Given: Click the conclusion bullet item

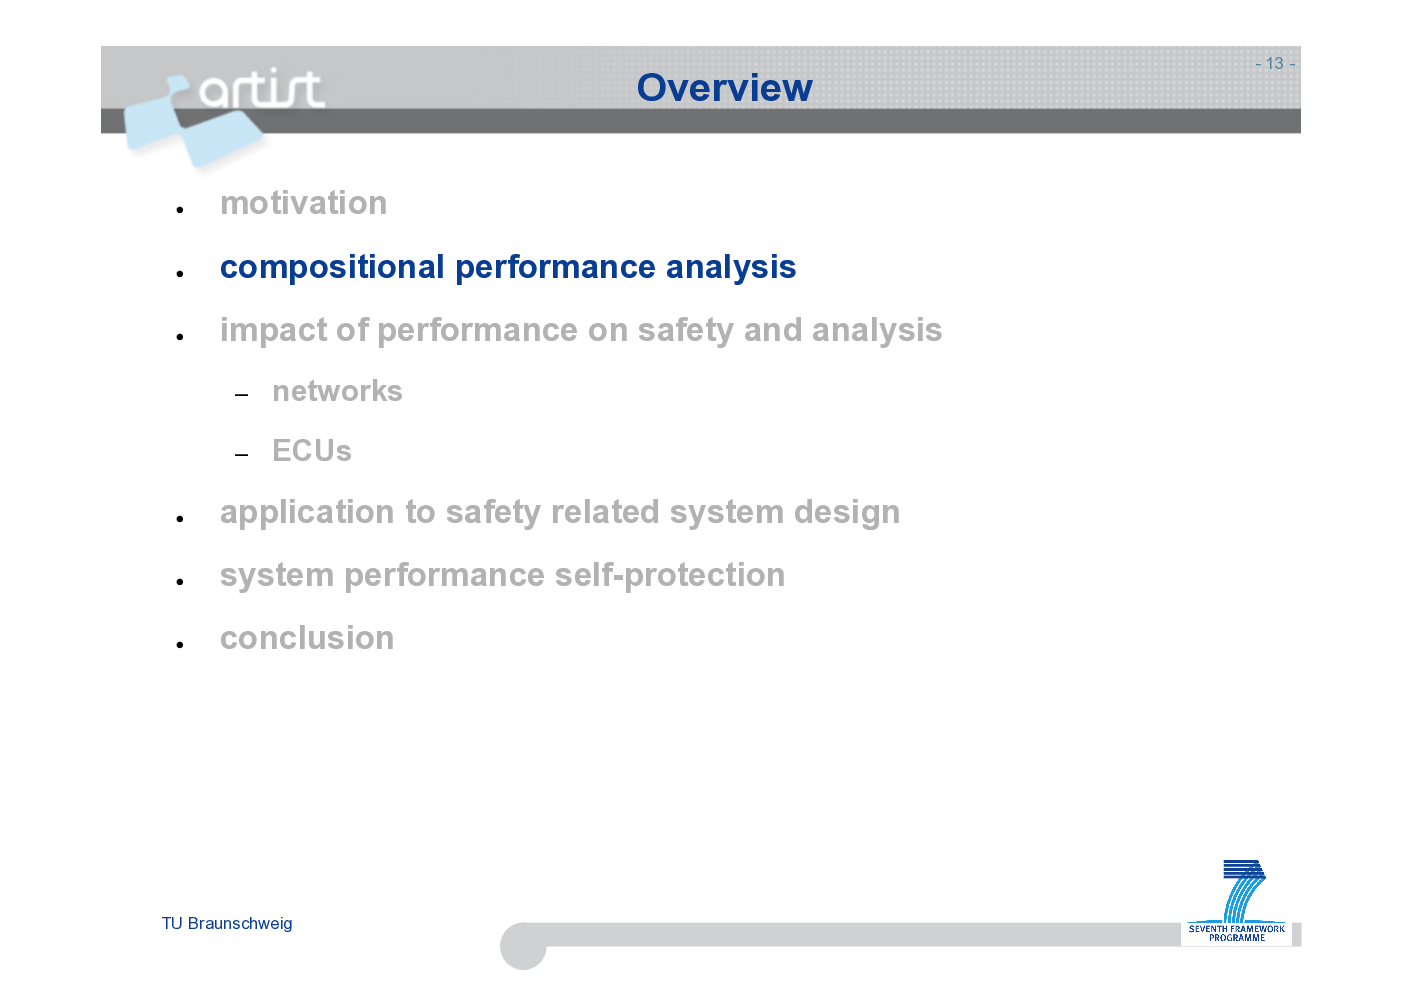Looking at the screenshot, I should [x=307, y=638].
